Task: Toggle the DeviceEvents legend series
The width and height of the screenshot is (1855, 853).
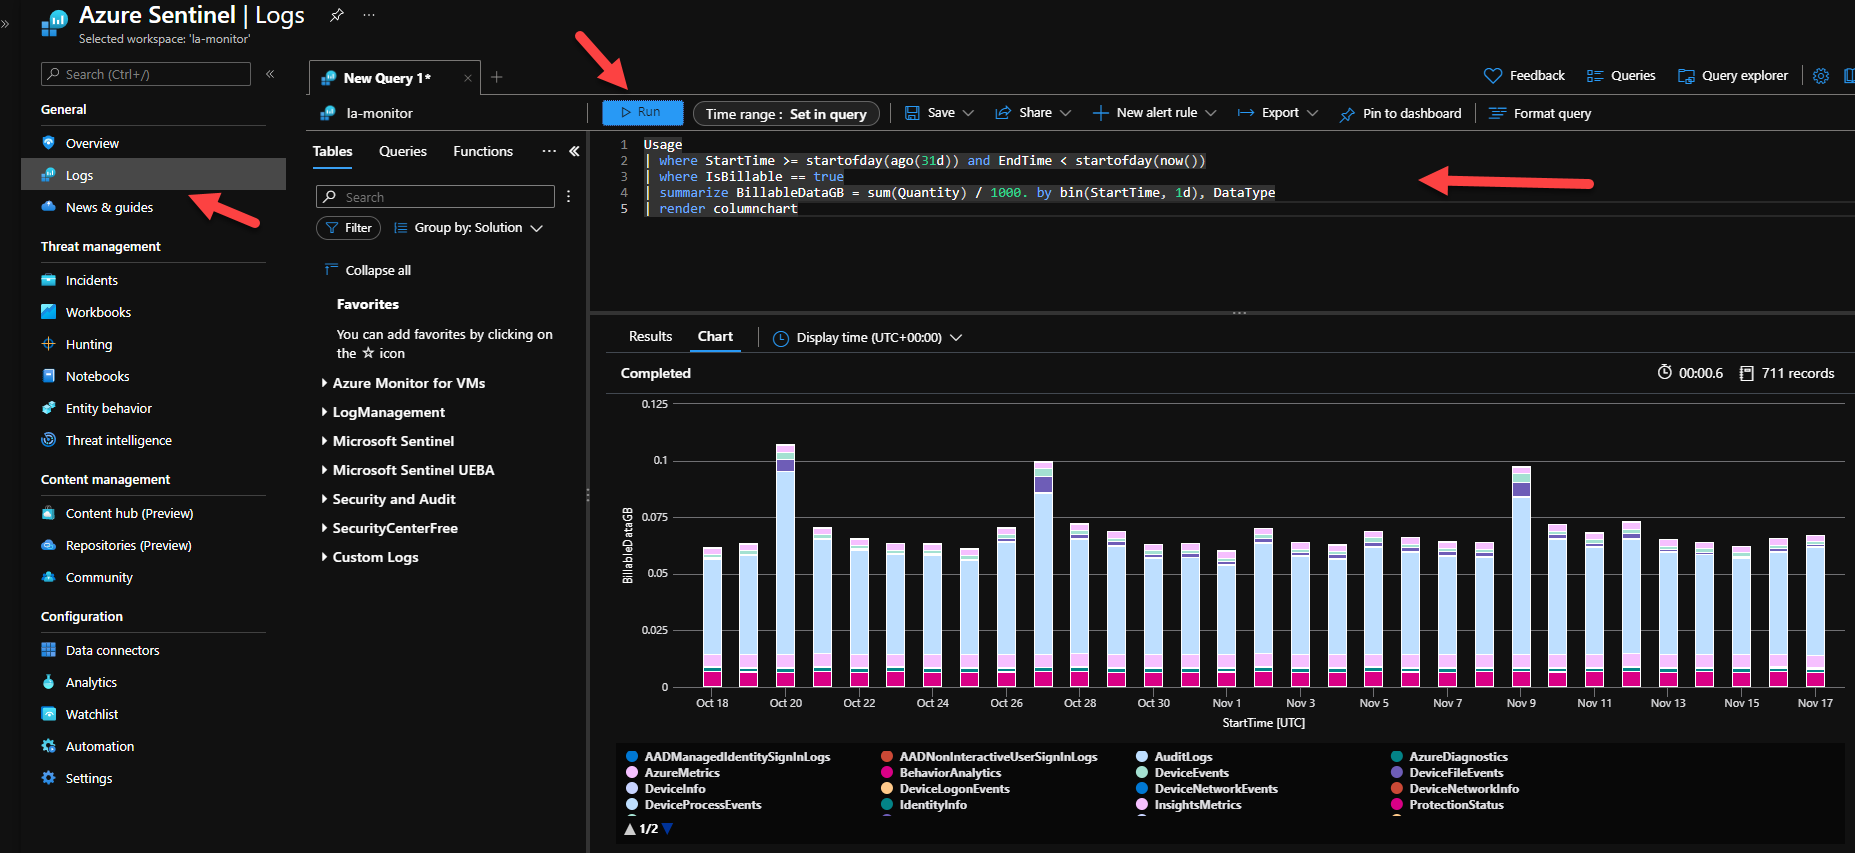Action: click(x=1191, y=773)
